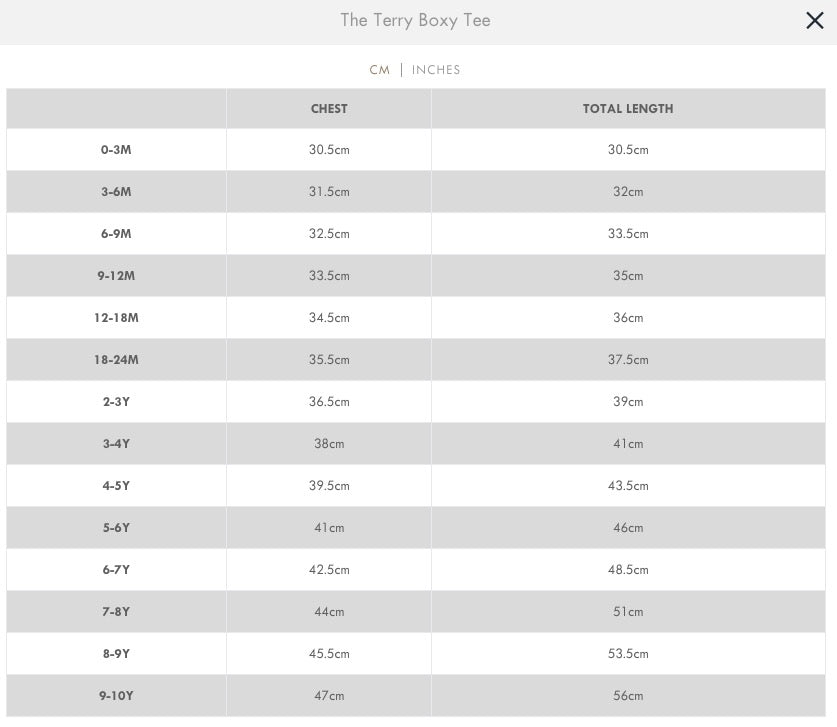Click the 38cm chest value for 3-4Y
Viewport: 837px width, 727px height.
tap(329, 444)
